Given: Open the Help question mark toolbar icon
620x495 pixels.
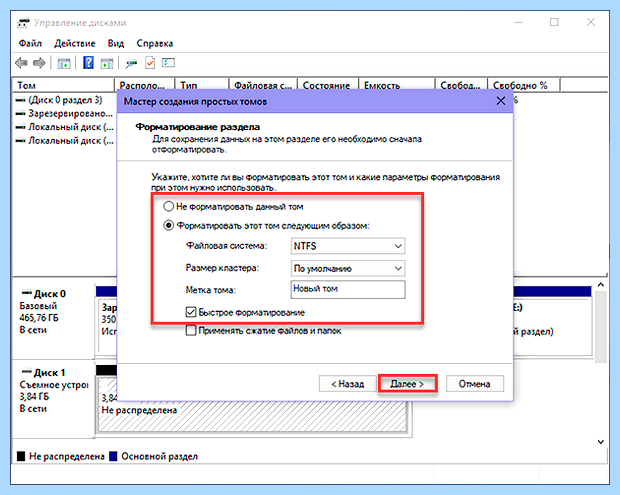Looking at the screenshot, I should coord(88,62).
